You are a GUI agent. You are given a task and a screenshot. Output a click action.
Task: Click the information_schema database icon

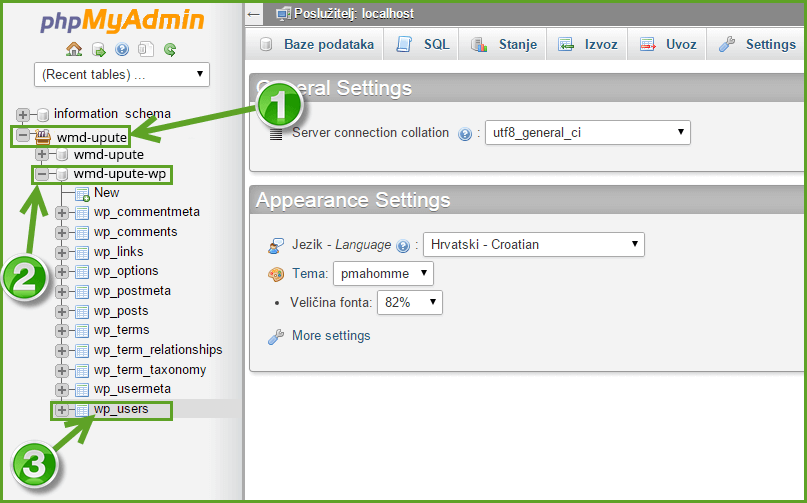[x=43, y=114]
